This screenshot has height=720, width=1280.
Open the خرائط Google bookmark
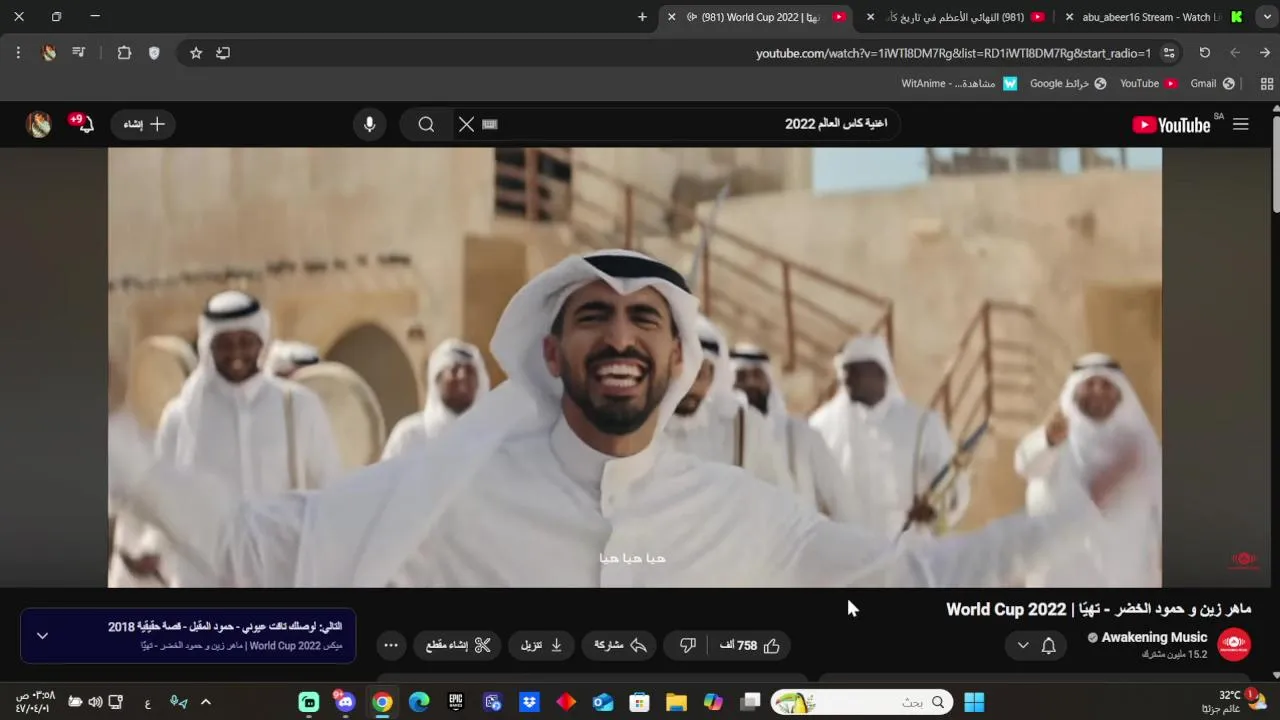1068,84
